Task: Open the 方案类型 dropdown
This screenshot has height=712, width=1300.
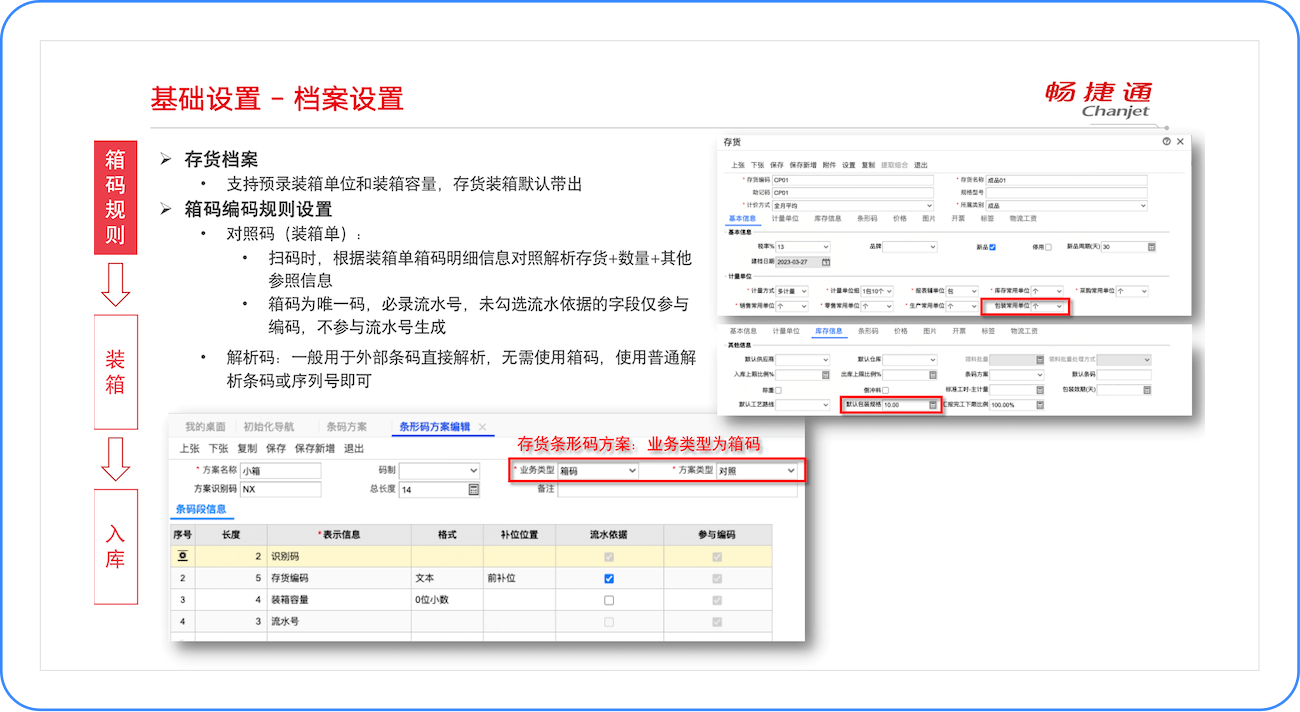Action: (x=789, y=470)
